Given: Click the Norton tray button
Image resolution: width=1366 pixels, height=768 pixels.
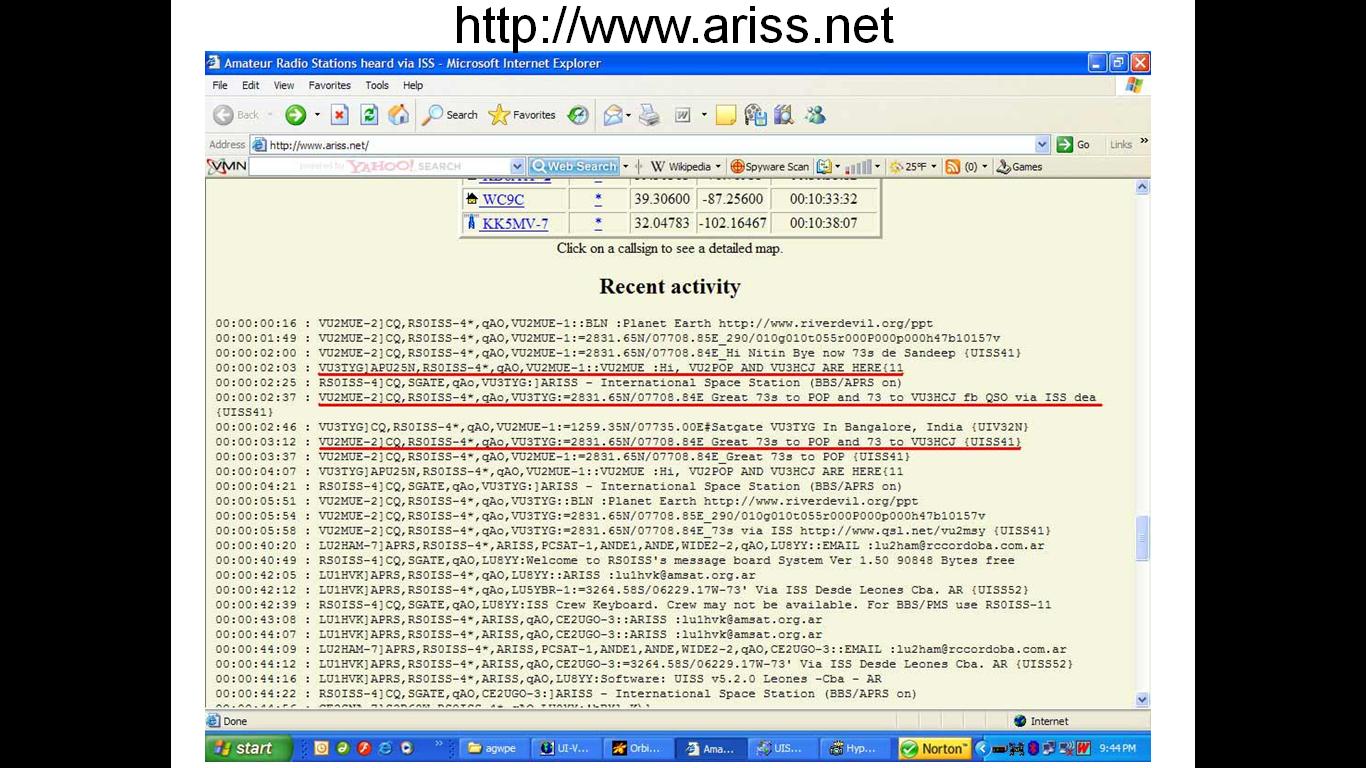Looking at the screenshot, I should 935,748.
